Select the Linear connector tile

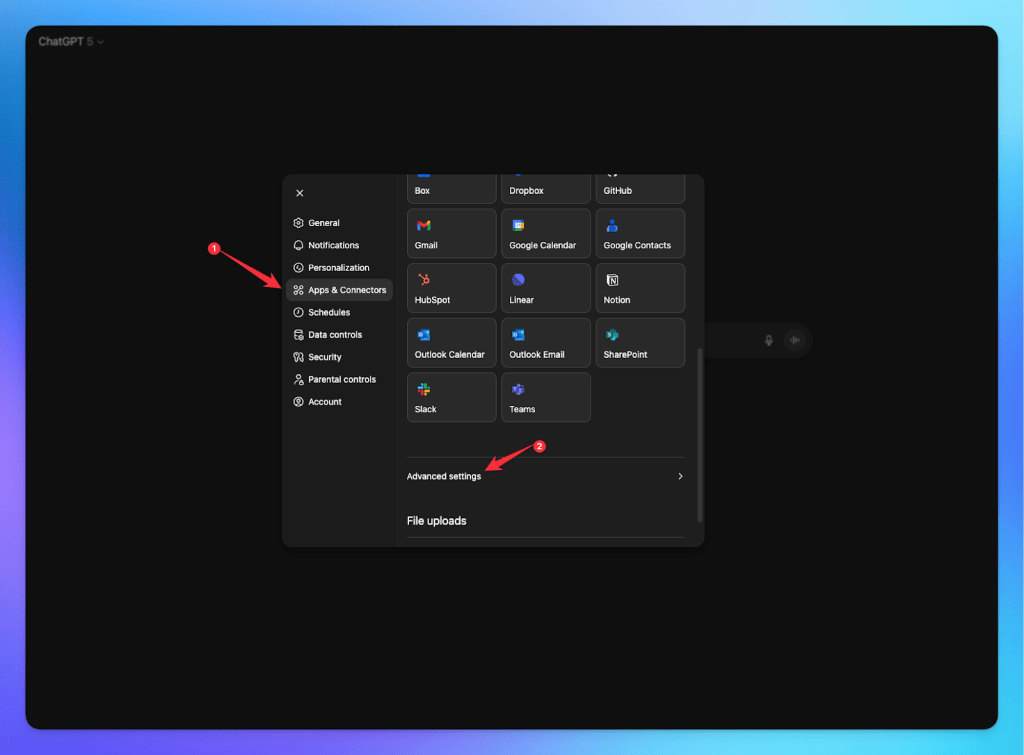pyautogui.click(x=545, y=288)
